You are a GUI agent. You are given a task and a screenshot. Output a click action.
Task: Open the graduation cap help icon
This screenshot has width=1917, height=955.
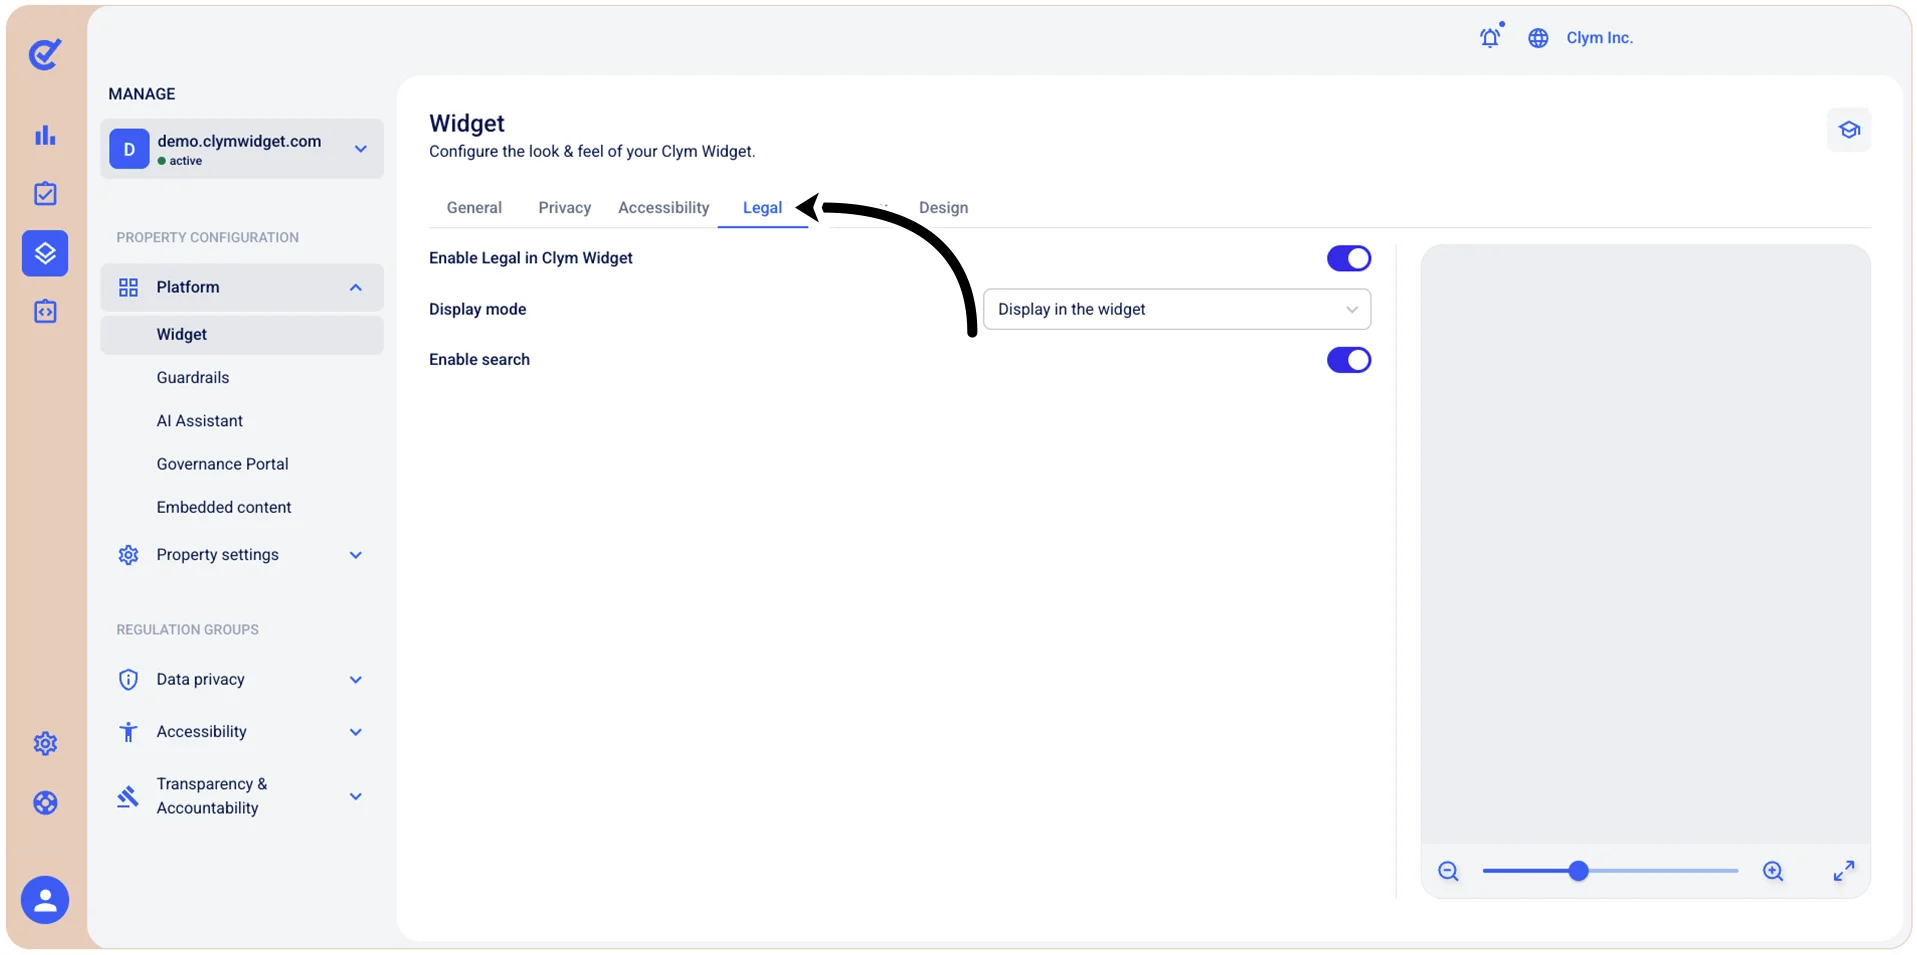[1849, 130]
